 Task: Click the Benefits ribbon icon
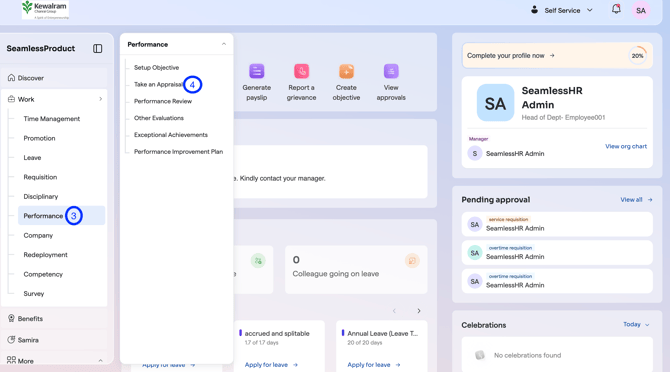(x=12, y=318)
